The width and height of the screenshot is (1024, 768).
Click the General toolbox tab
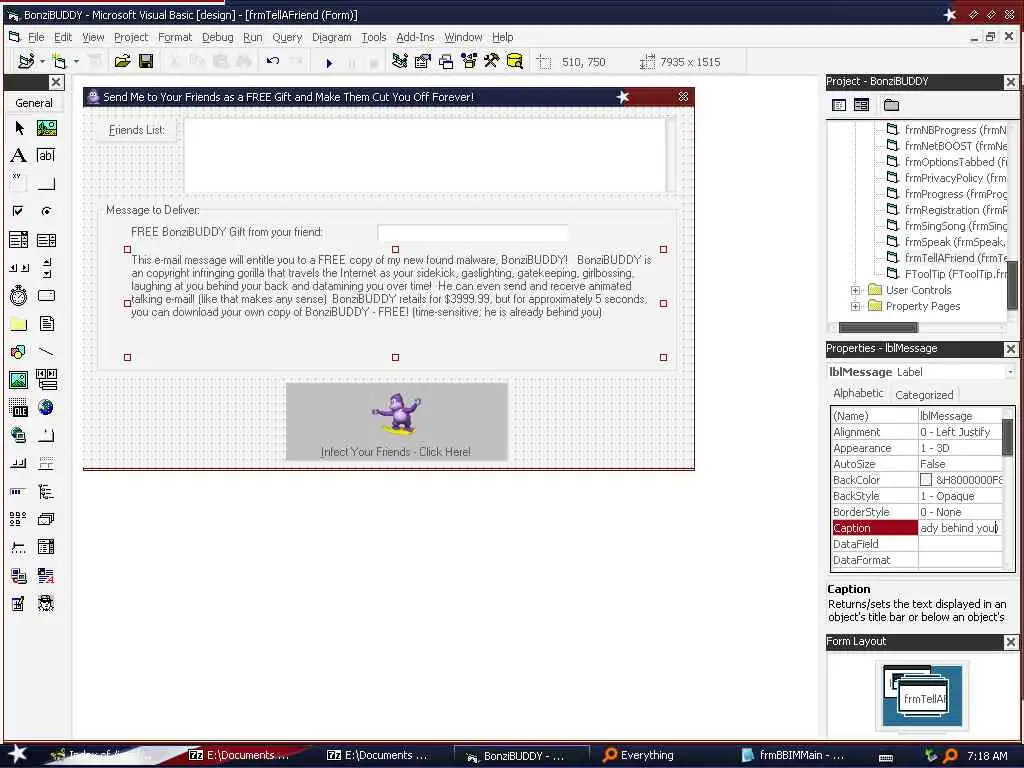(34, 103)
